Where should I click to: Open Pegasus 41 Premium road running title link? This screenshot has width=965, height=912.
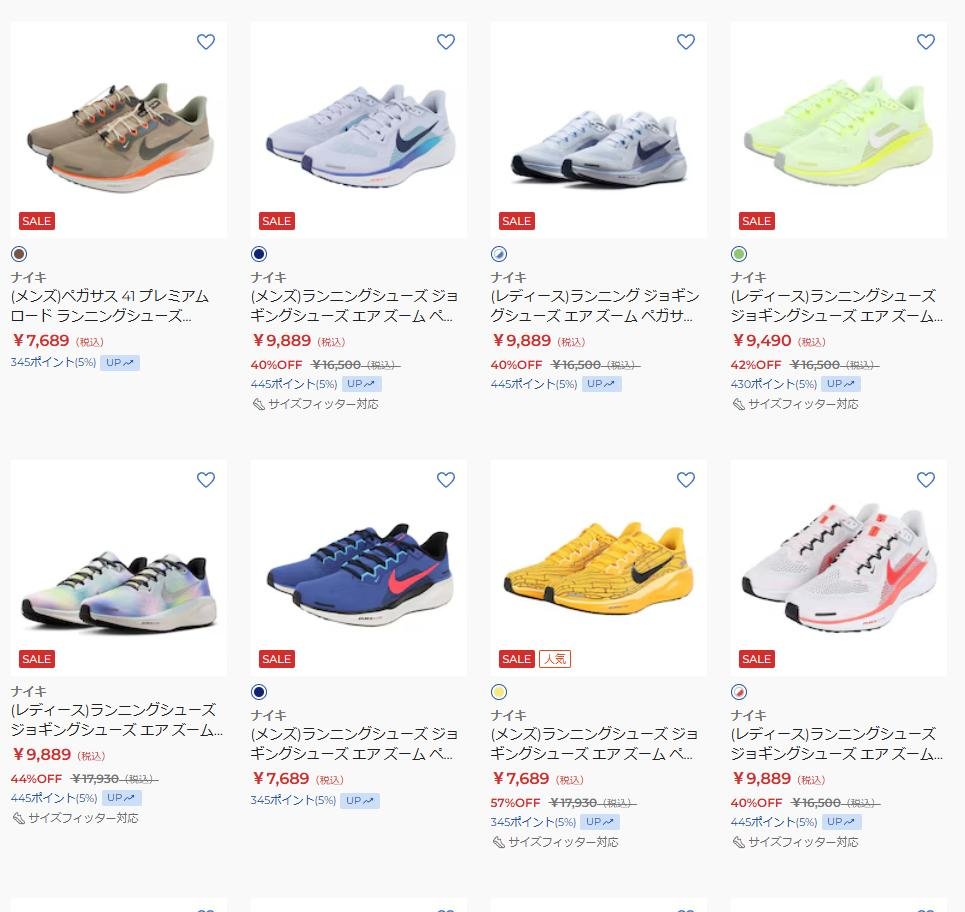(110, 306)
